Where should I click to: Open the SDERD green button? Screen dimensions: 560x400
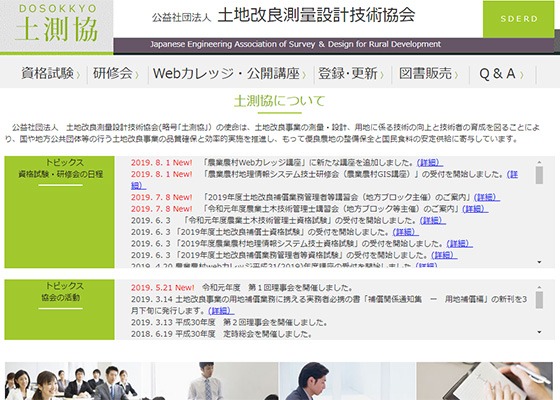click(x=519, y=19)
